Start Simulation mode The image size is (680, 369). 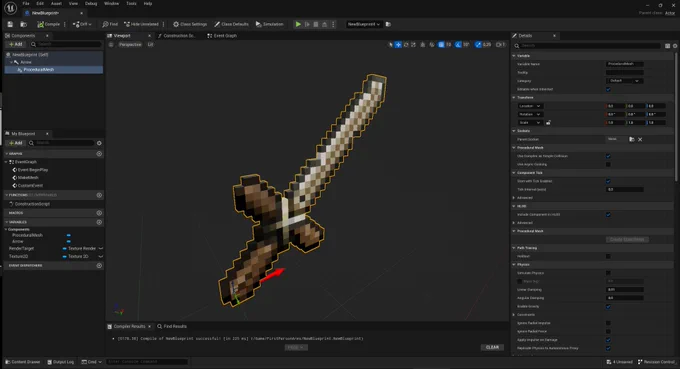[269, 24]
